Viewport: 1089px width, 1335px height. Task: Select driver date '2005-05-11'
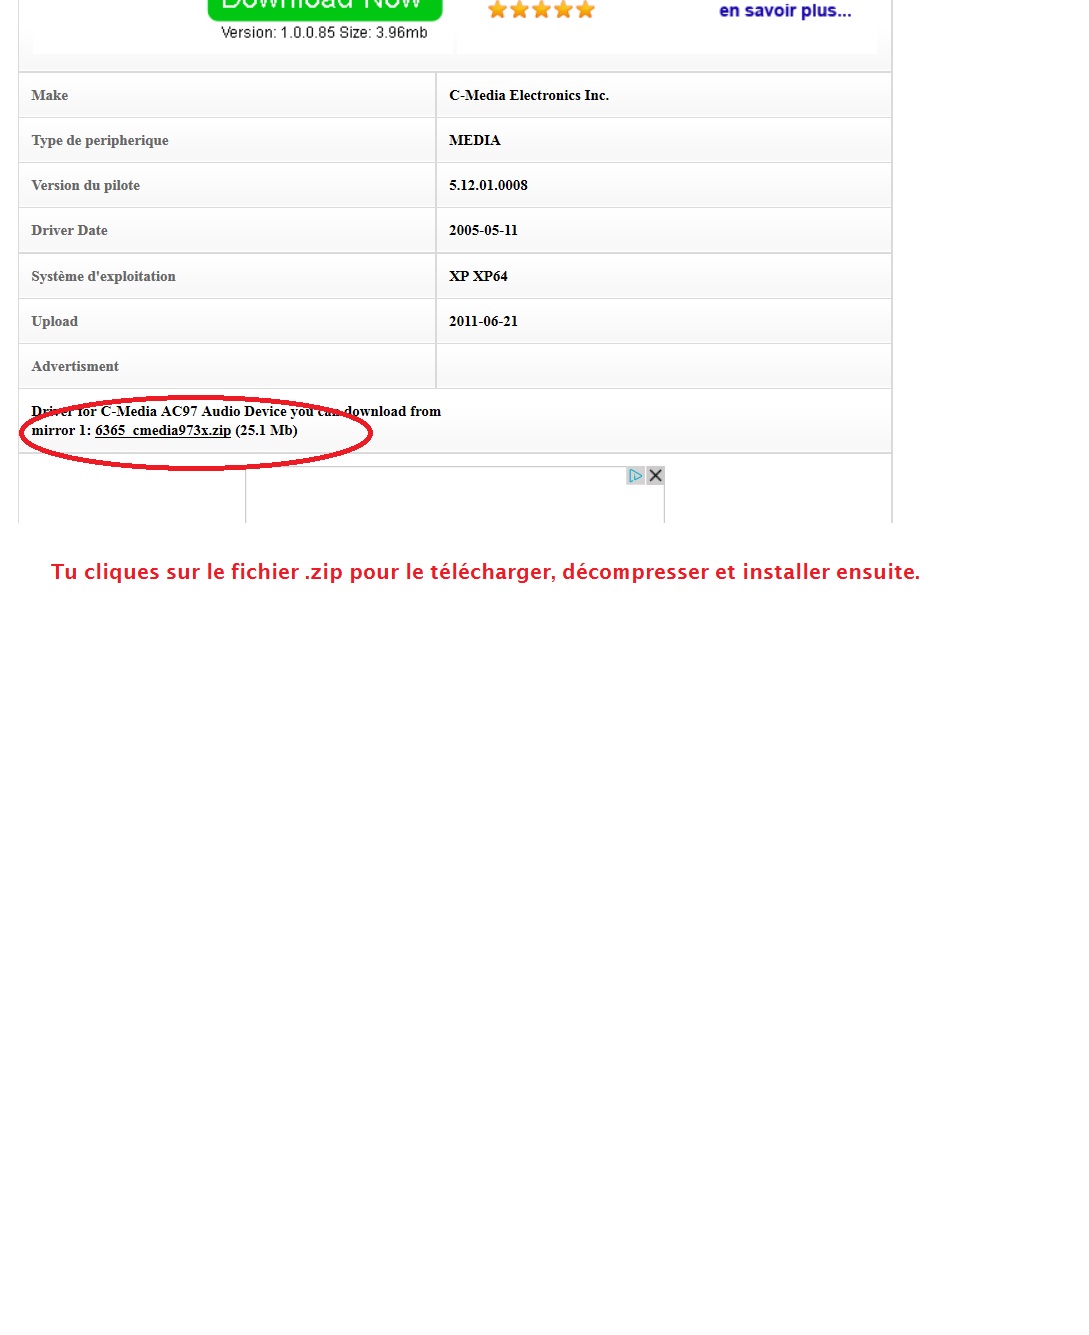coord(483,230)
